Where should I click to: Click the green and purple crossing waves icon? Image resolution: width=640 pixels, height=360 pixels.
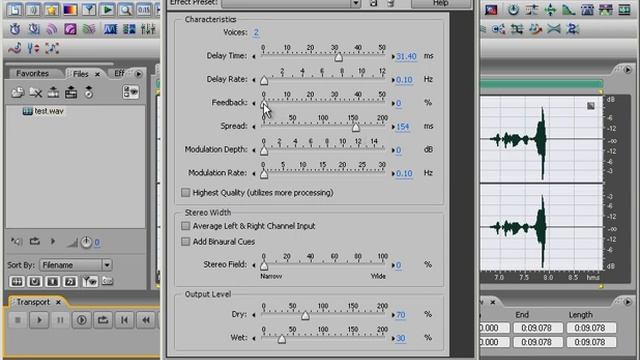click(89, 29)
